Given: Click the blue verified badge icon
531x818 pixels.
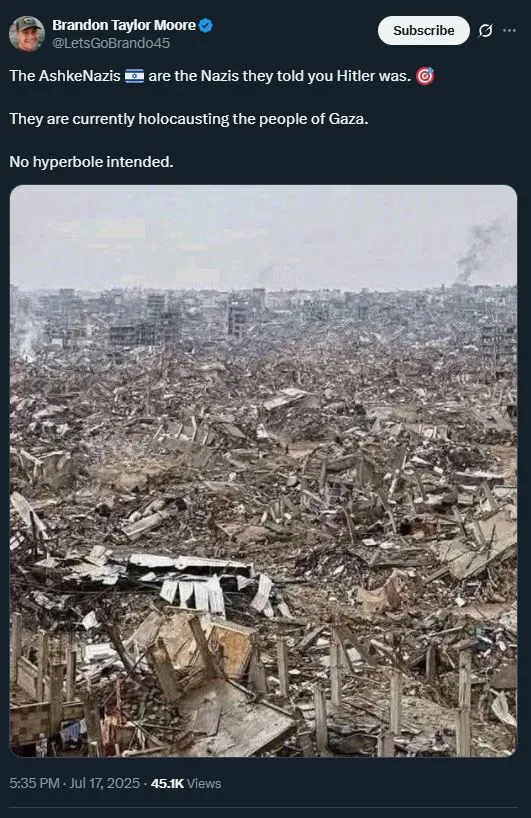Looking at the screenshot, I should pos(206,25).
